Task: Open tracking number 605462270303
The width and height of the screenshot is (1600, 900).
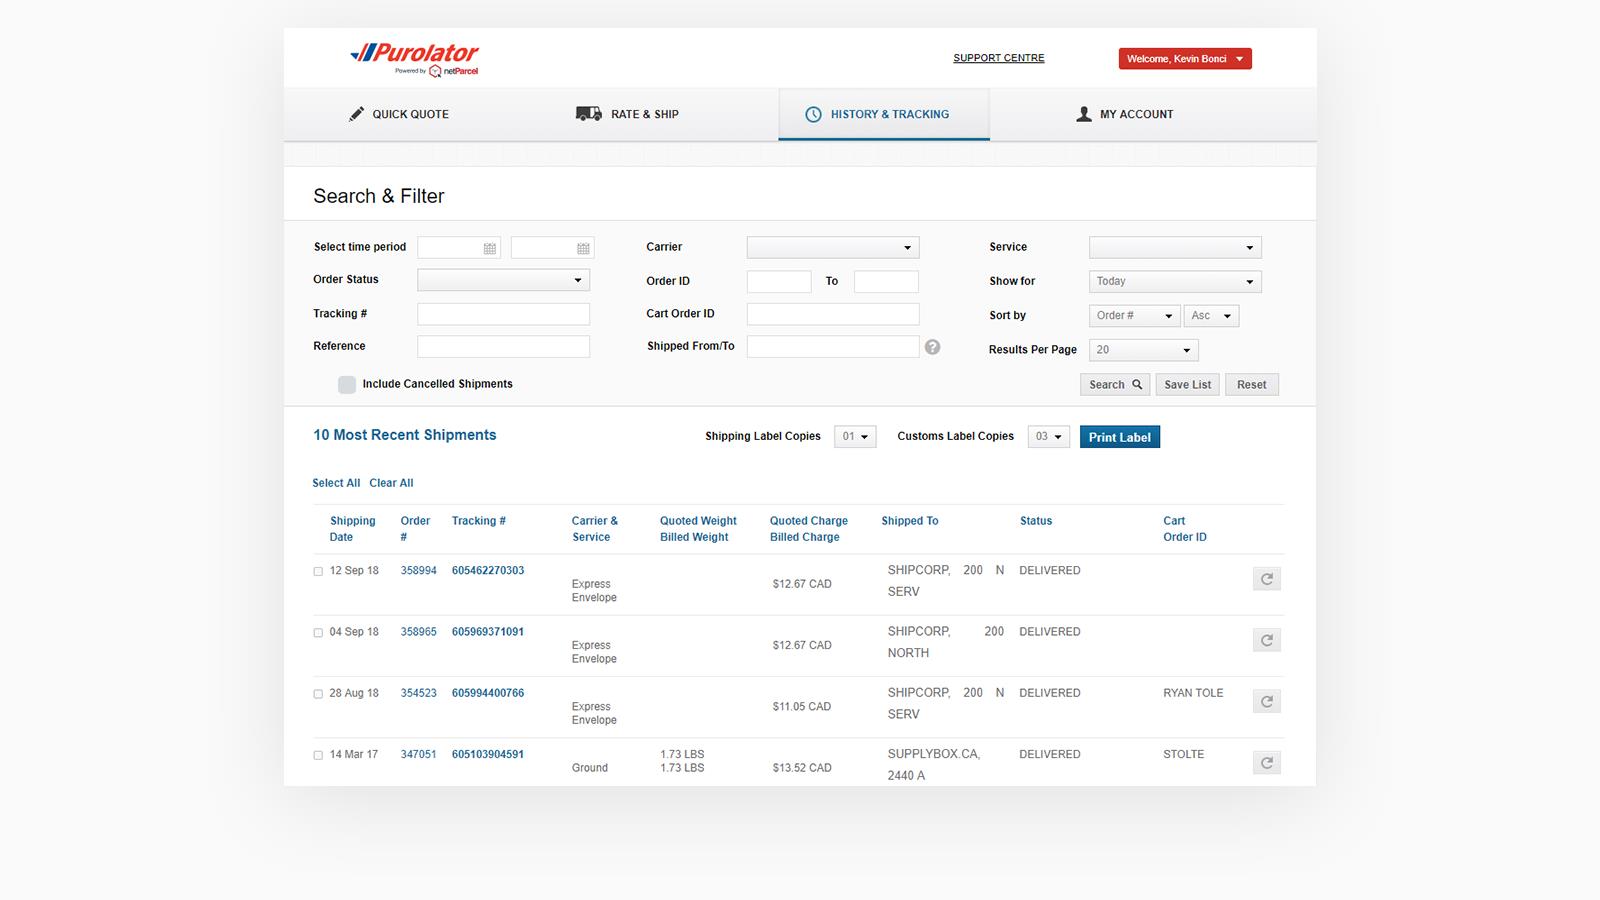Action: pyautogui.click(x=488, y=571)
